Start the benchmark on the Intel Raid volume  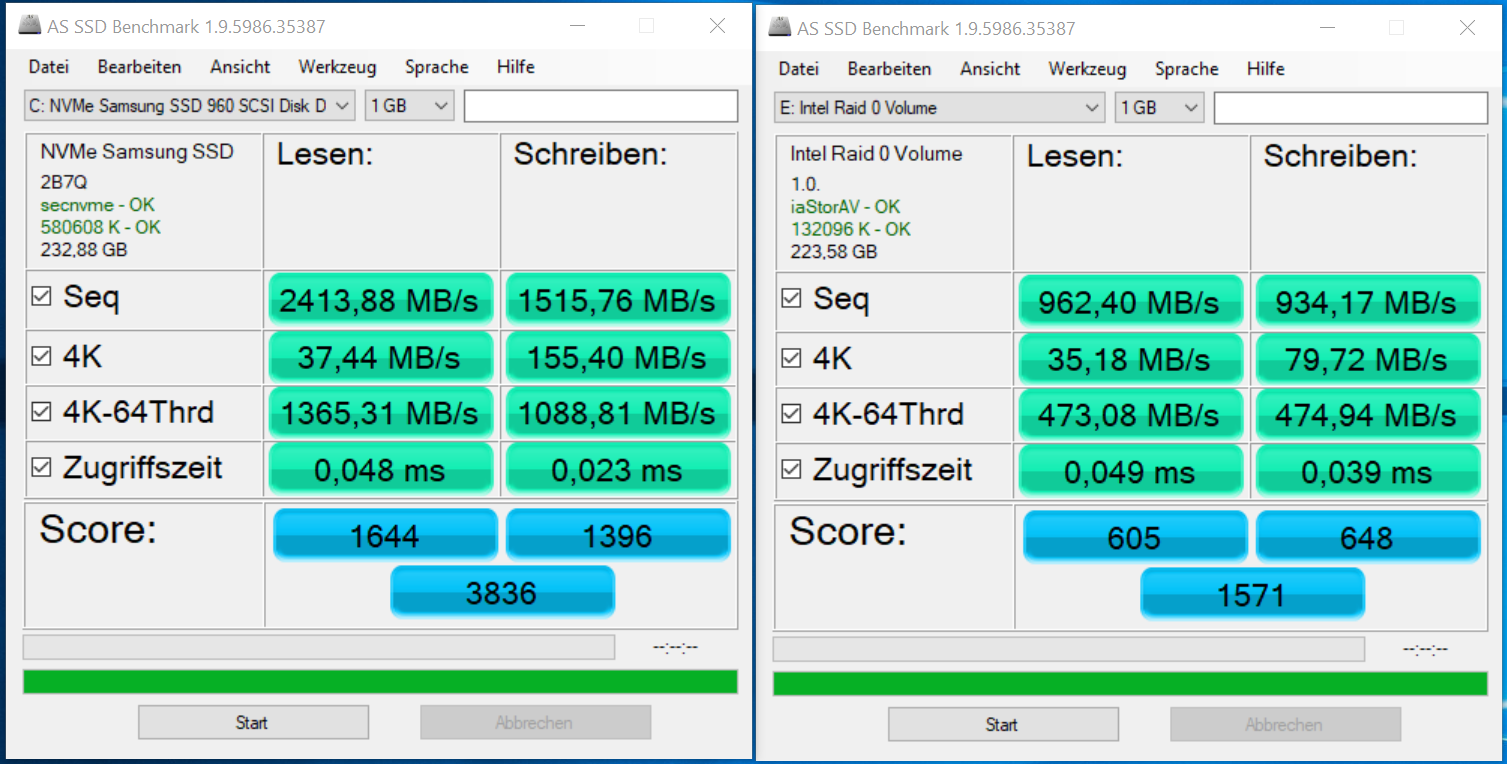pyautogui.click(x=1003, y=724)
